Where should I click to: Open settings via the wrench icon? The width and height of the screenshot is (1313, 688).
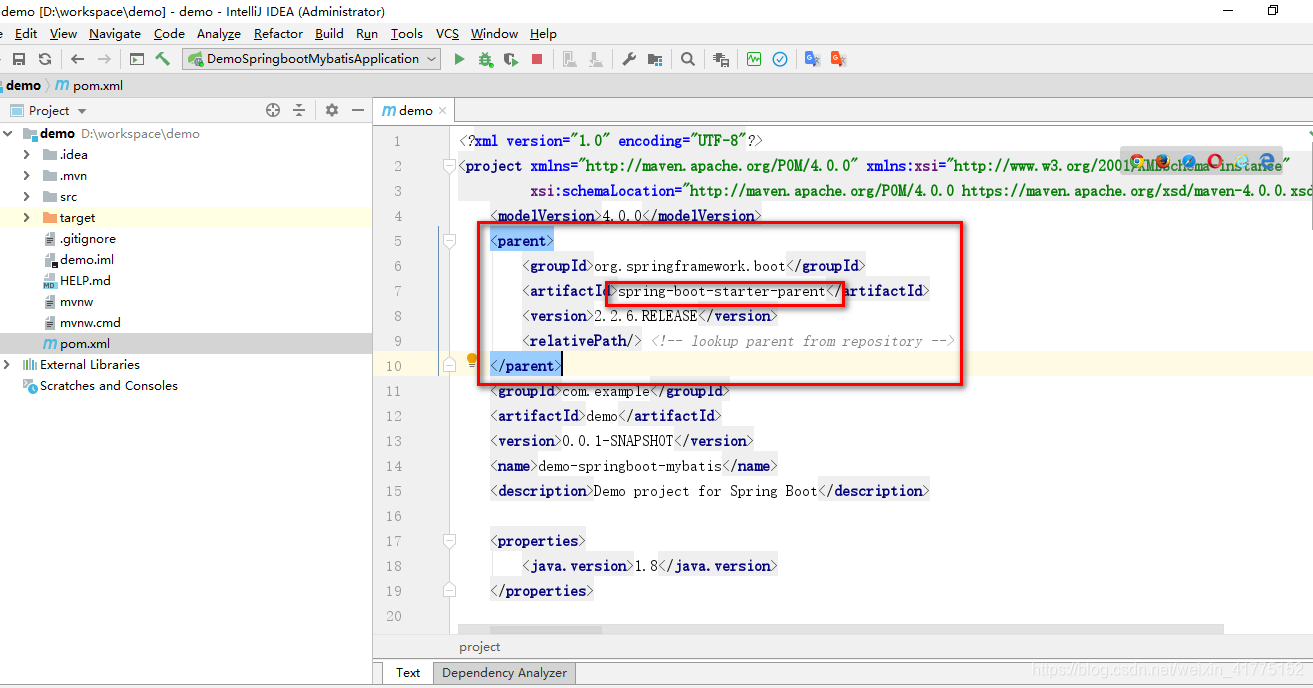629,59
